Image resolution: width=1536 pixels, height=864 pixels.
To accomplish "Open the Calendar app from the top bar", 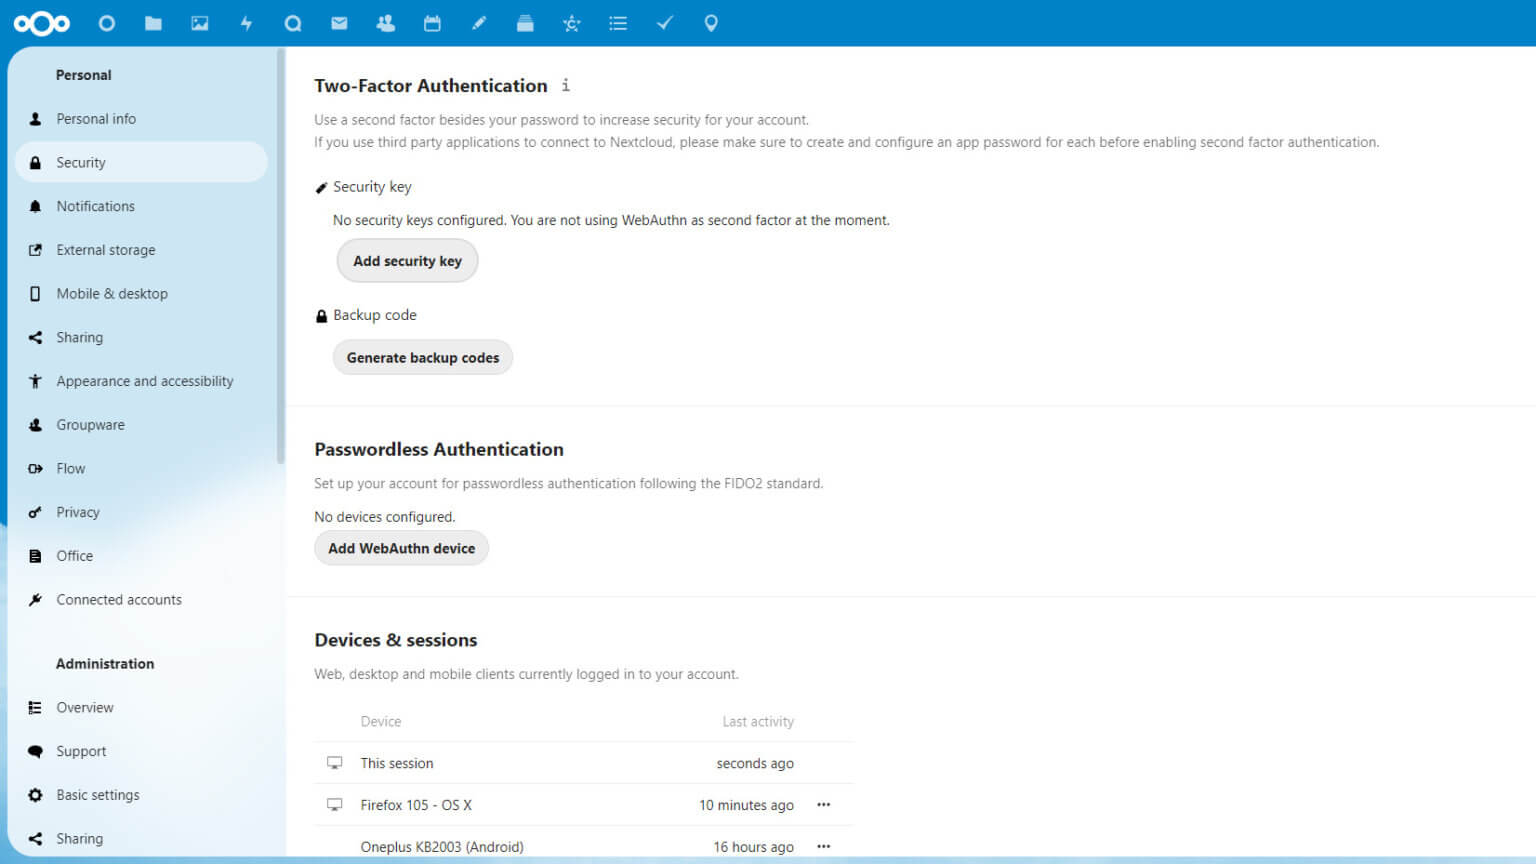I will 432,22.
